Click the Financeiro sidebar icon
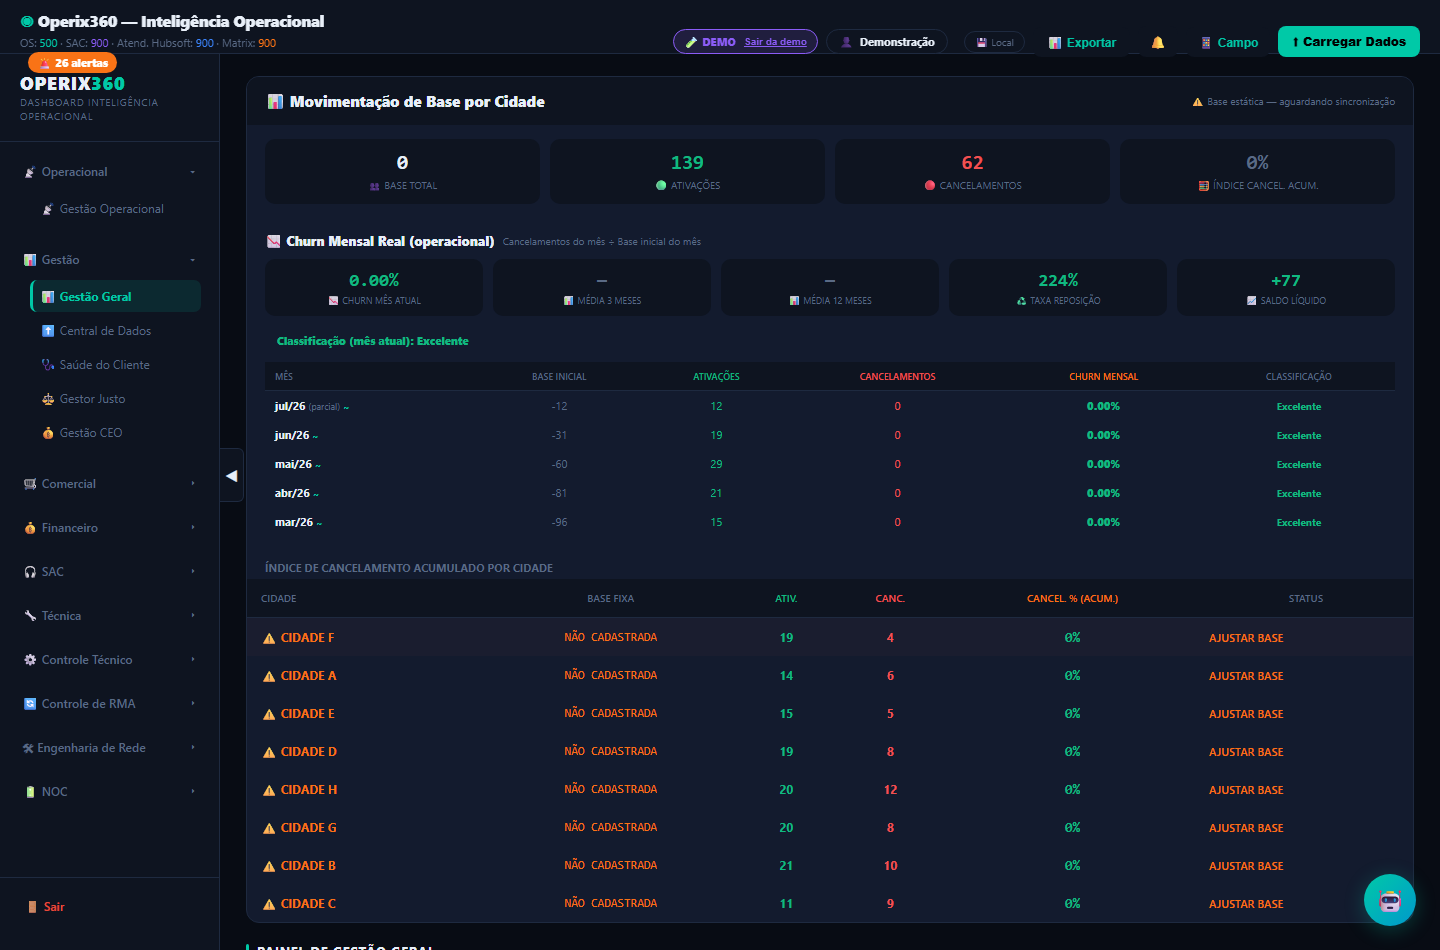Screen dimensions: 1440x950 (x=30, y=528)
